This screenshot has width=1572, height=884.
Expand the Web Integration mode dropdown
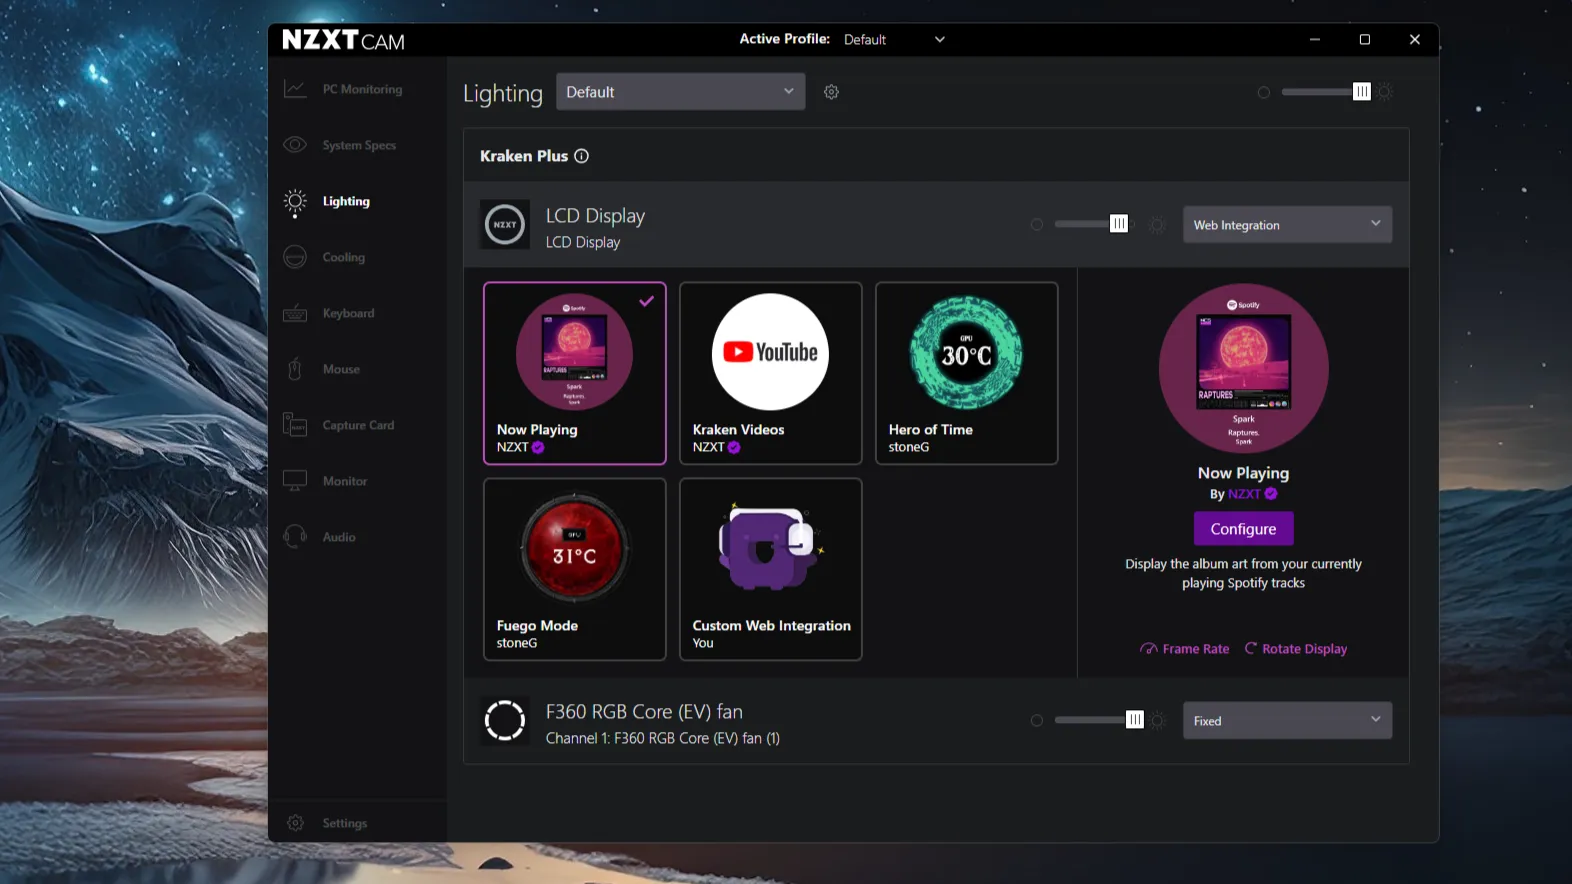coord(1287,225)
